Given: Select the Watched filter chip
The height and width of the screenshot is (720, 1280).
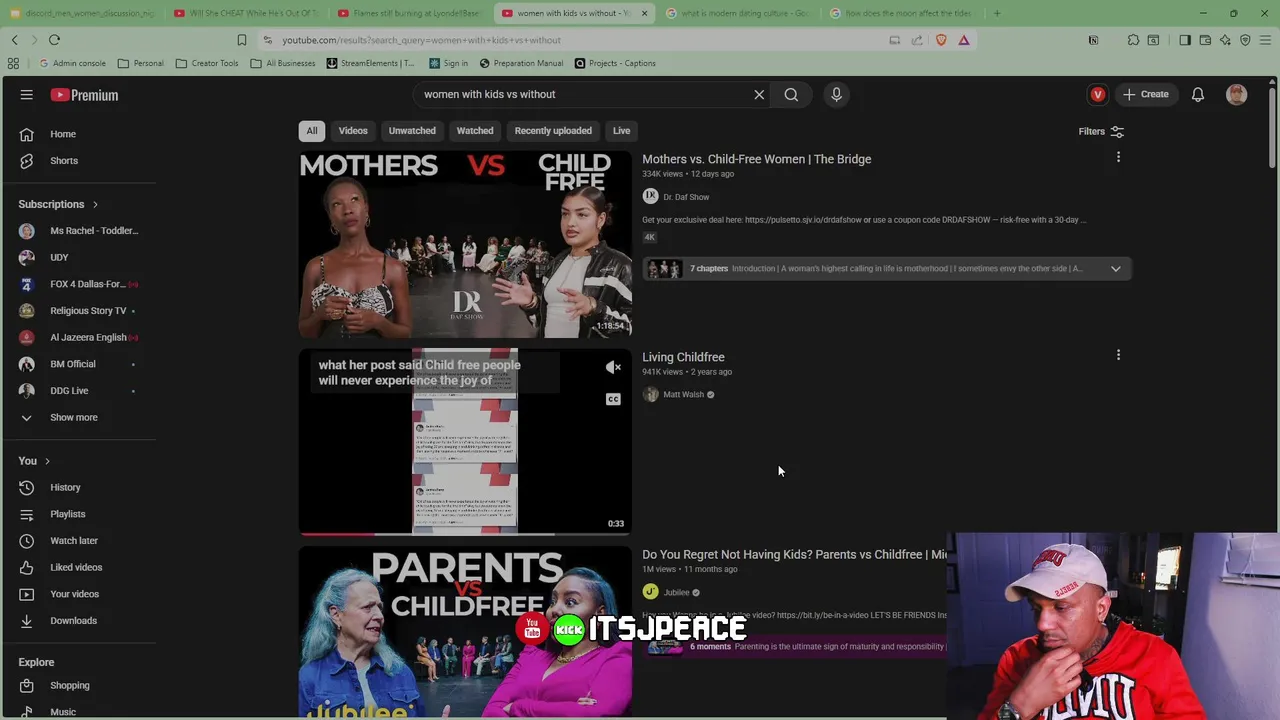Looking at the screenshot, I should (x=475, y=131).
